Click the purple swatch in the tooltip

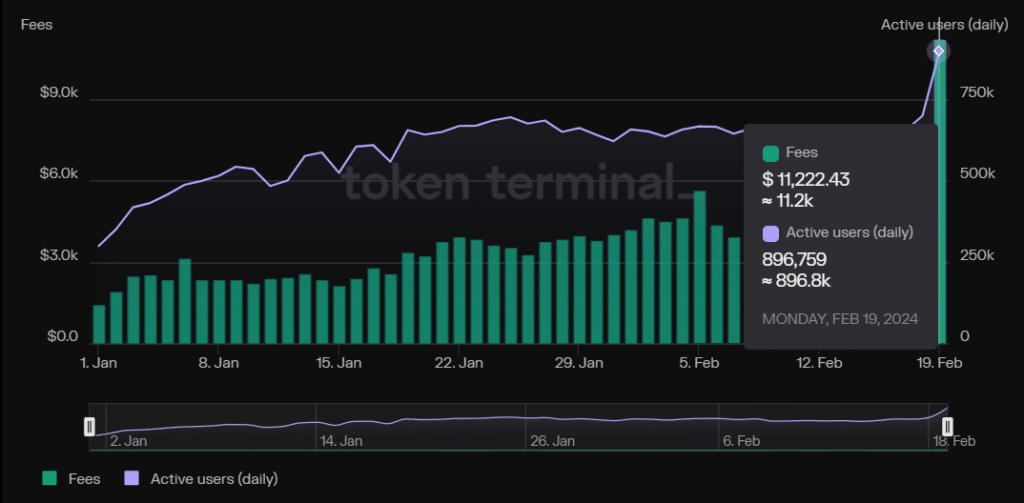[x=771, y=233]
